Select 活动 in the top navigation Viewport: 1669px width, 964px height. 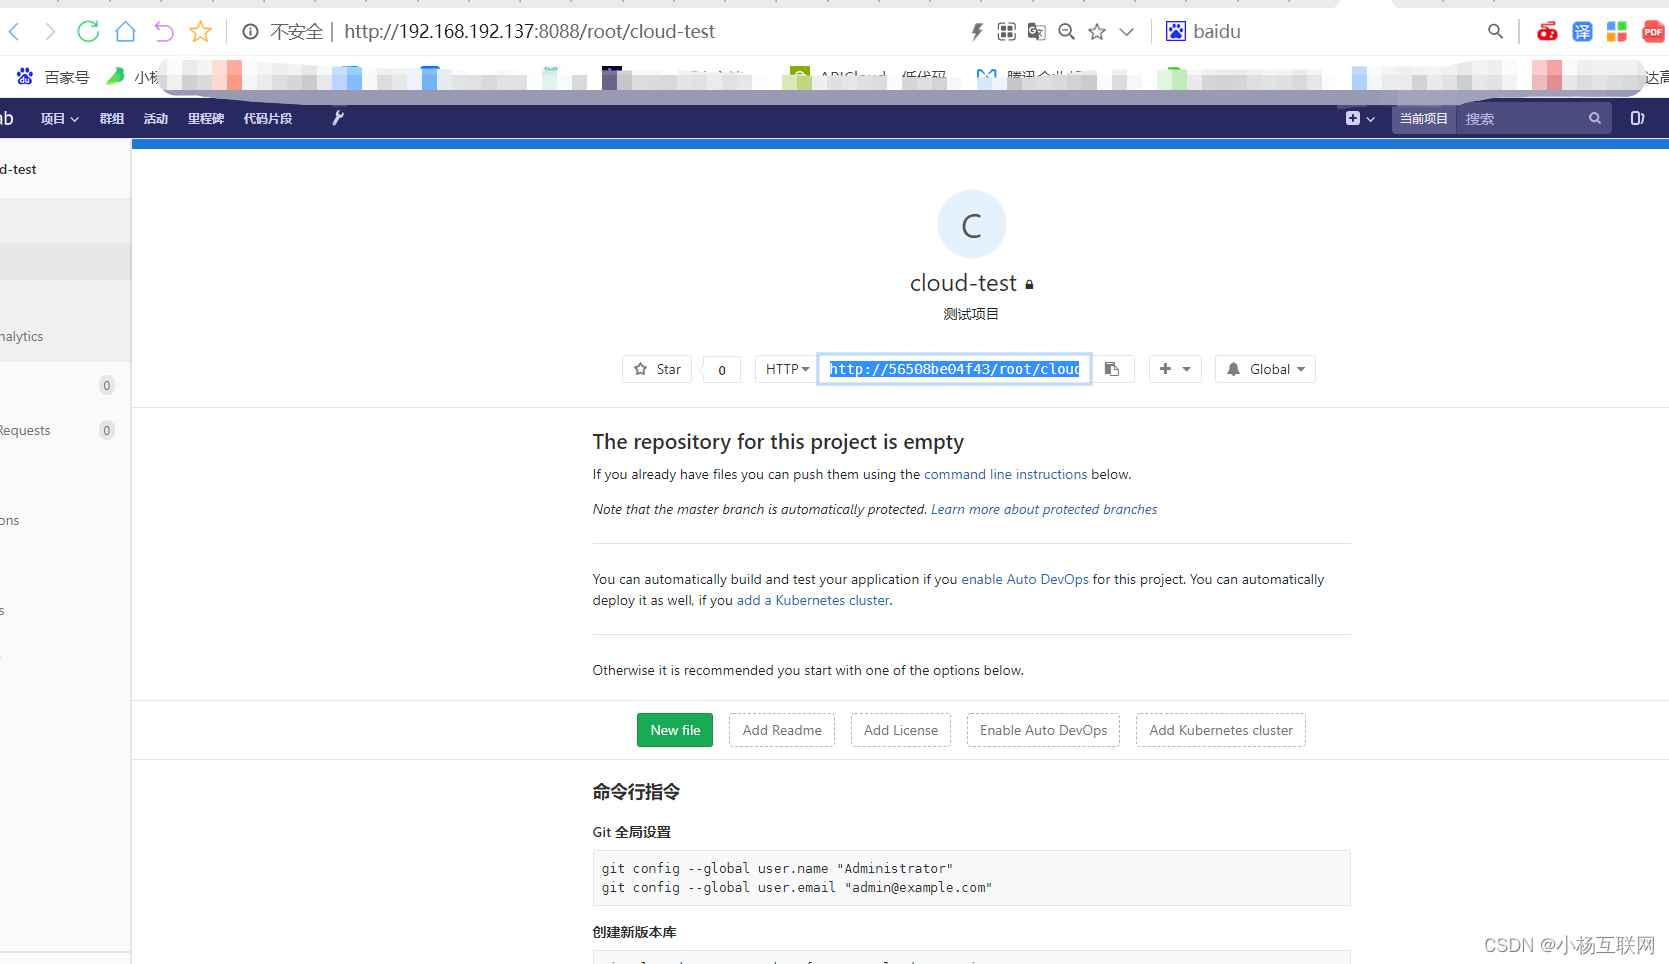155,118
